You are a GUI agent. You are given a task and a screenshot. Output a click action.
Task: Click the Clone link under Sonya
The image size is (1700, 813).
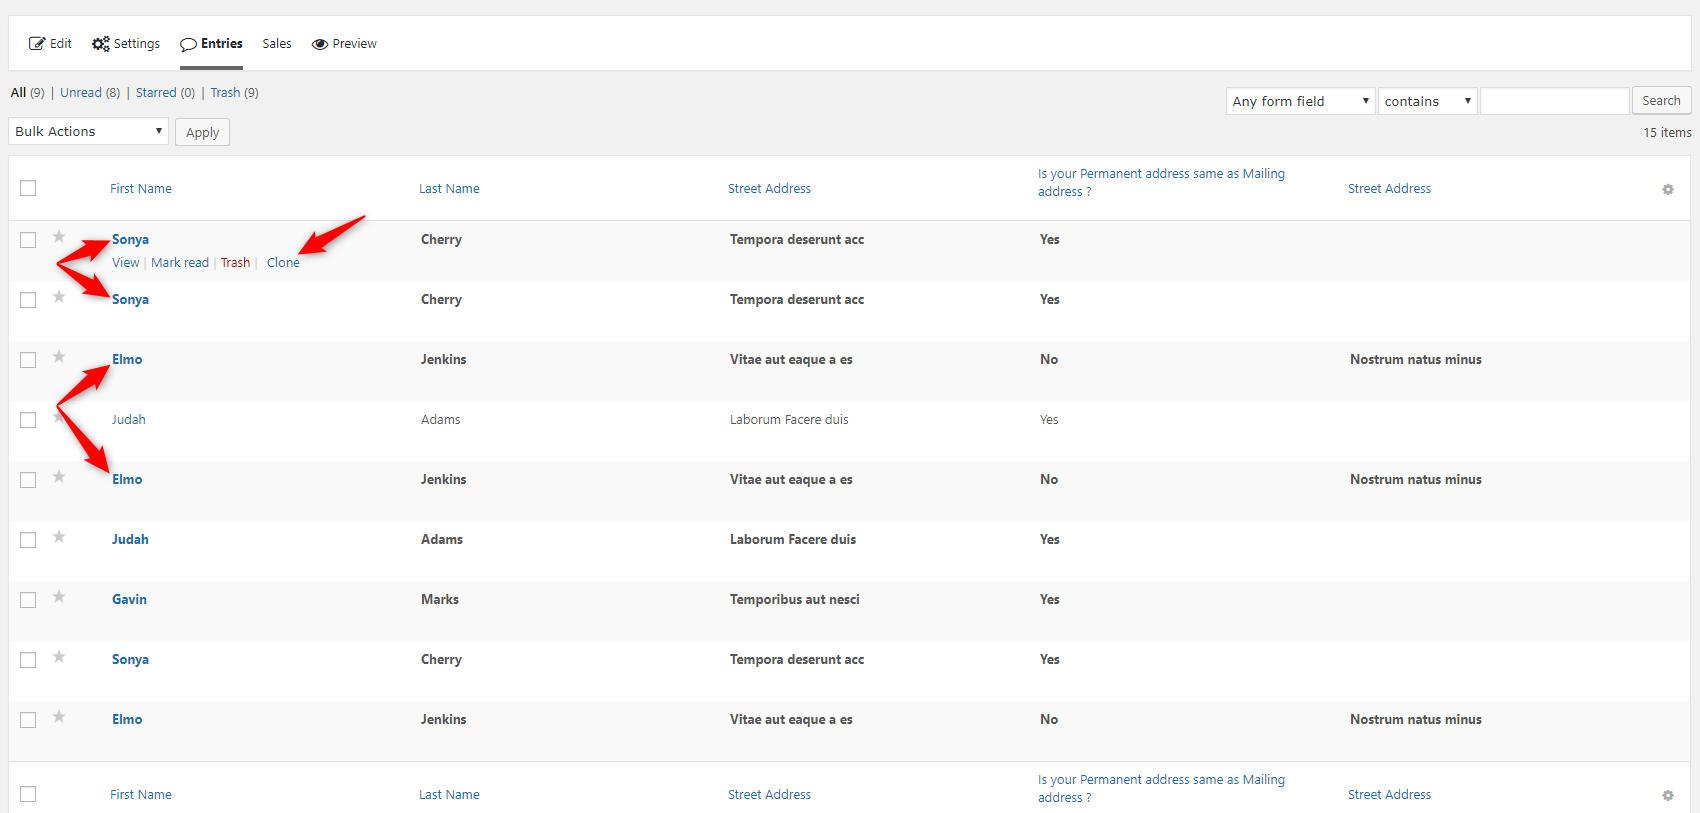pyautogui.click(x=283, y=263)
